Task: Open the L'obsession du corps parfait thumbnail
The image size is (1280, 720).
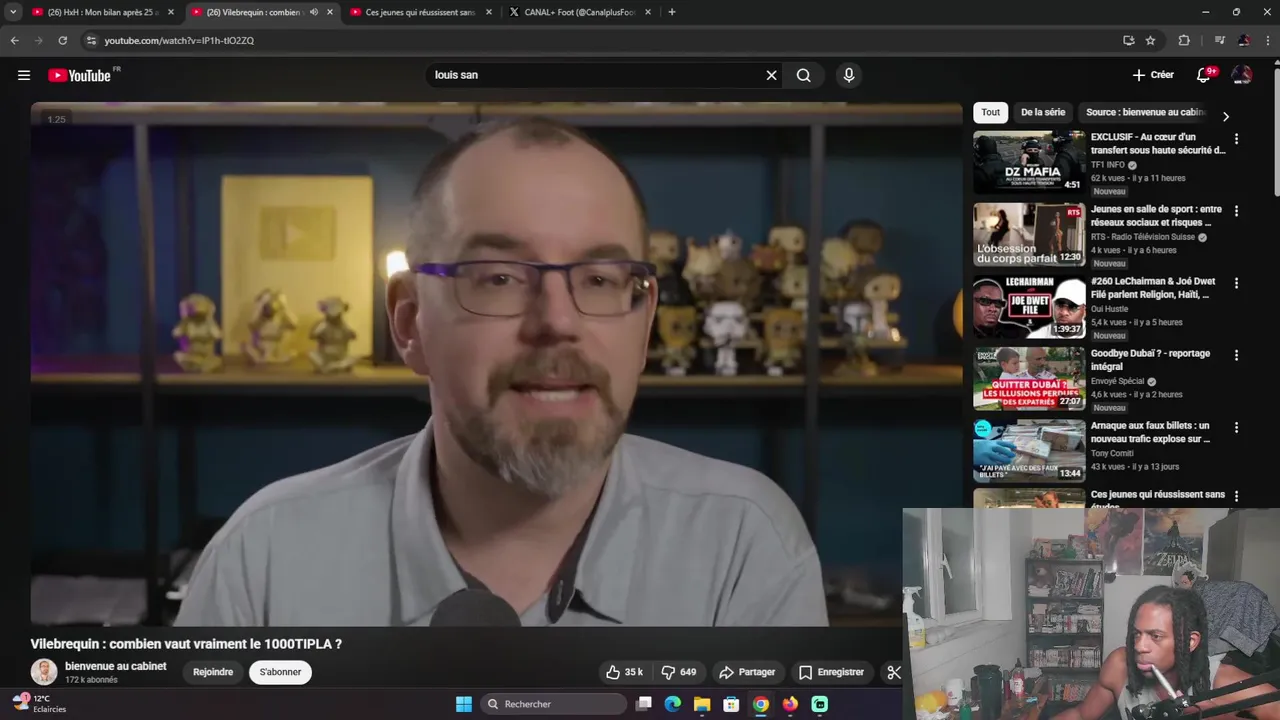Action: [1029, 234]
